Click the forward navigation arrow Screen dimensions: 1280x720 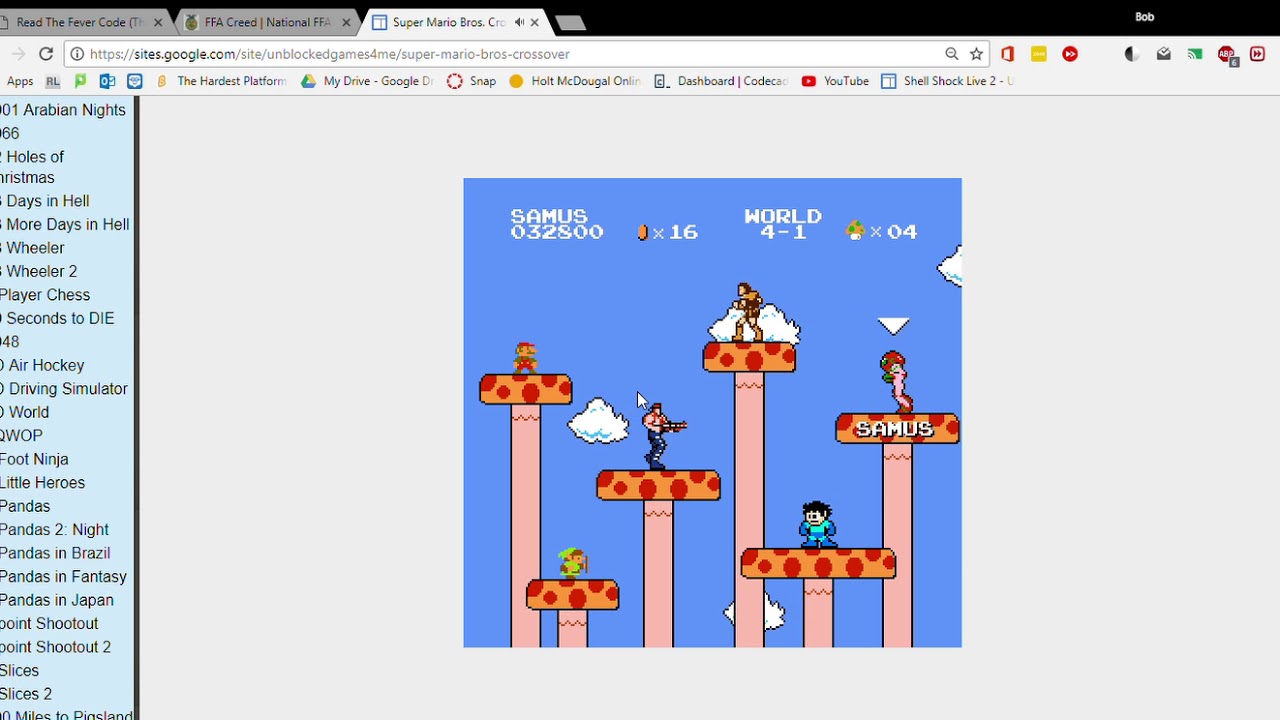[x=17, y=54]
